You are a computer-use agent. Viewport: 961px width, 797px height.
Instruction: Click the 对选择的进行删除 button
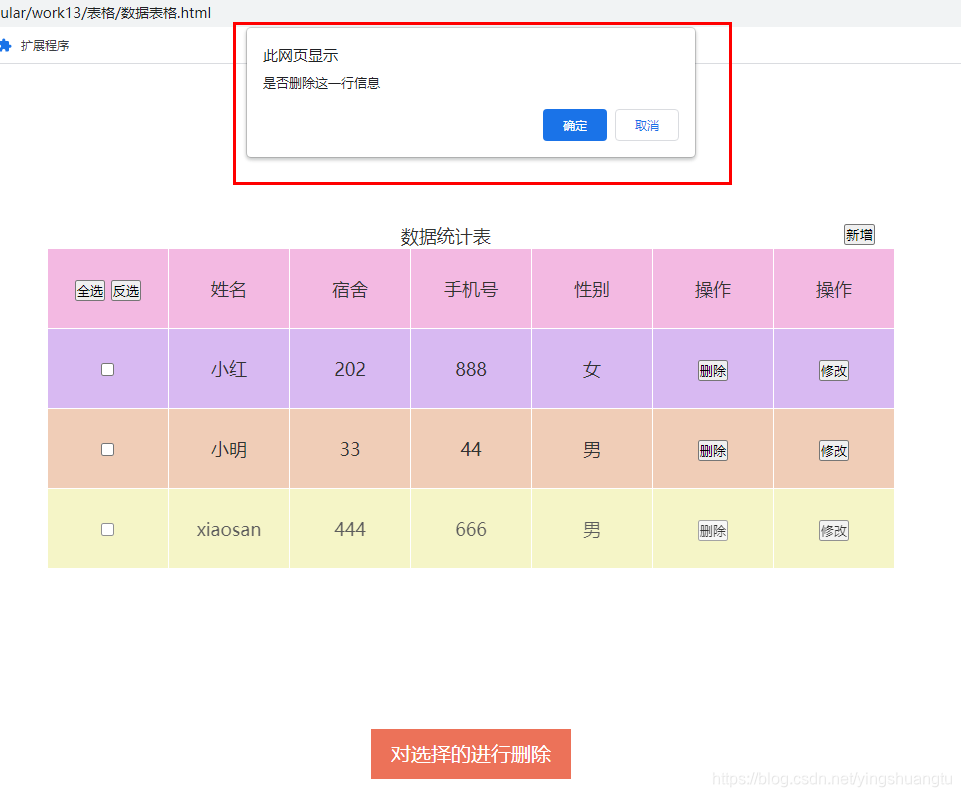(x=471, y=753)
